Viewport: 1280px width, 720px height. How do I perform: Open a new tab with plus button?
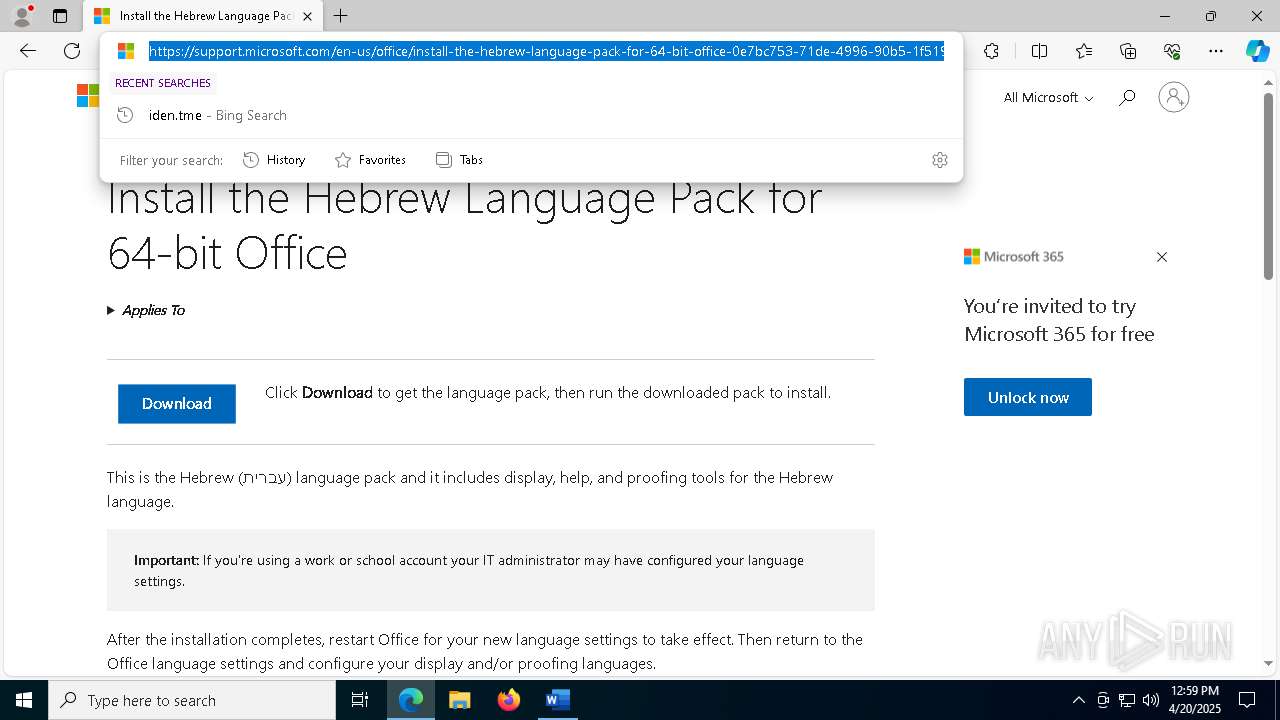click(341, 16)
